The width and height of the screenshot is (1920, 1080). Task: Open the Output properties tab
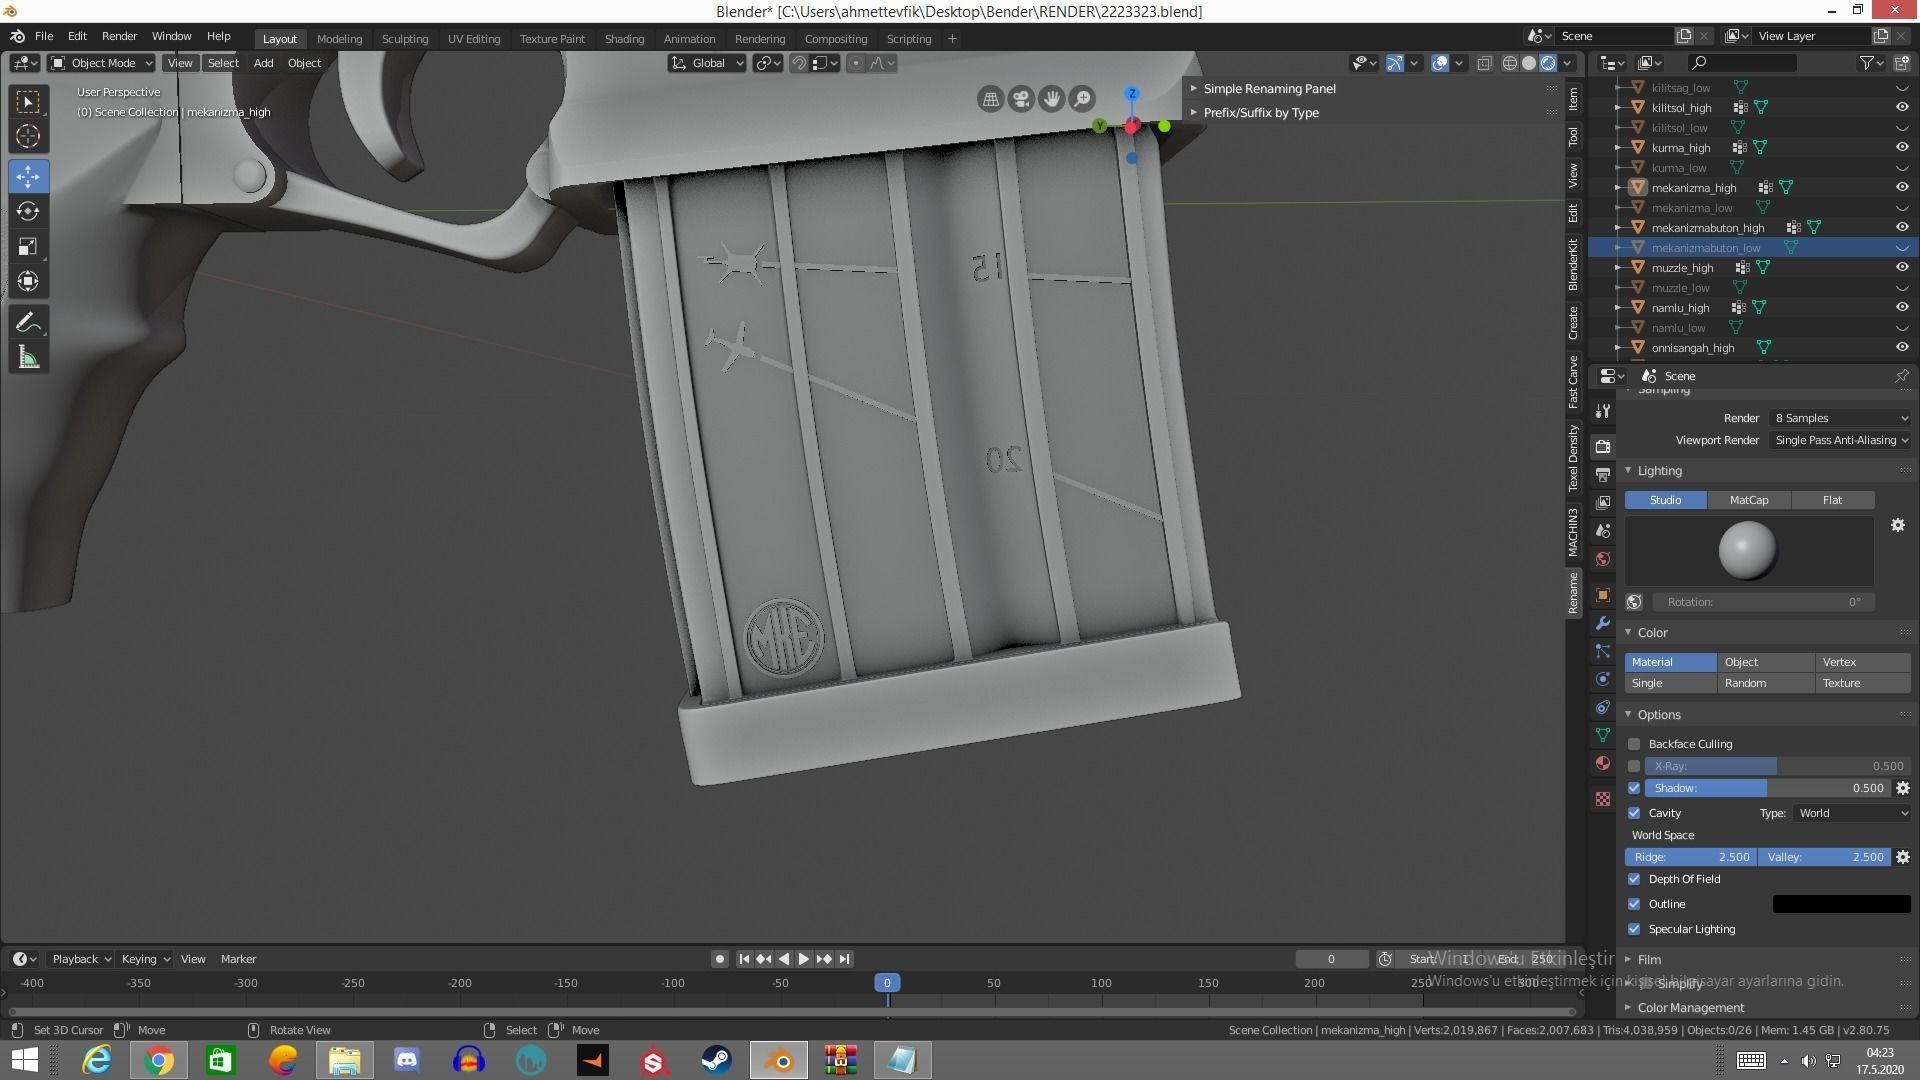[1603, 474]
